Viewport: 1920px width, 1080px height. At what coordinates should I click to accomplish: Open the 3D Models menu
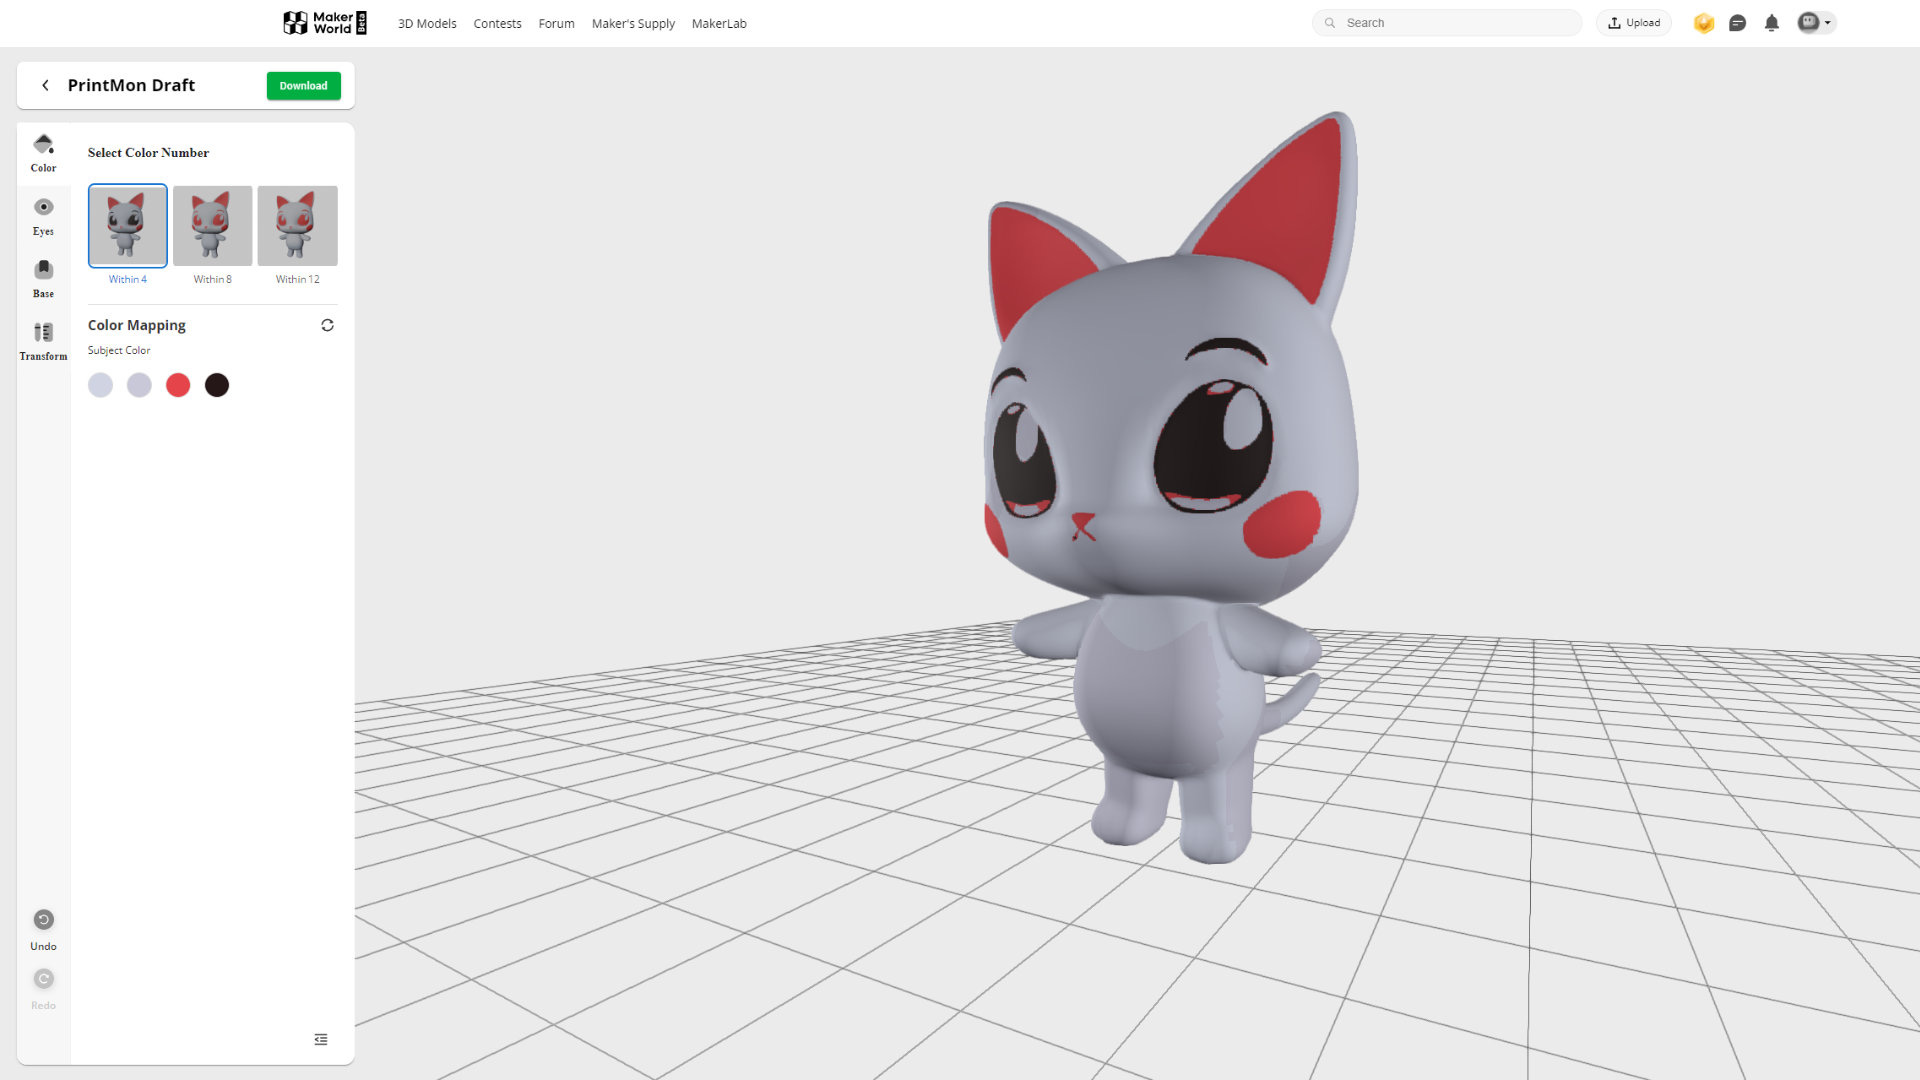[x=427, y=24]
